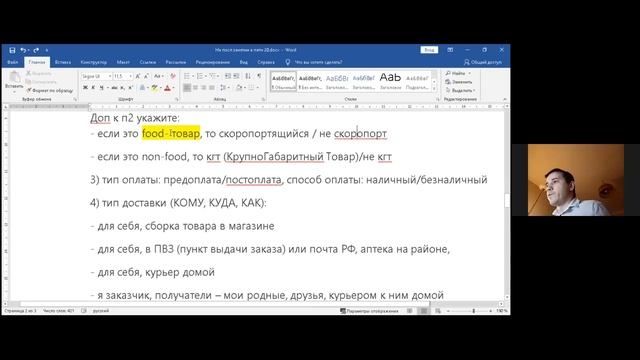Justify the paragraph text
Viewport: 640px width, 360px height.
pyautogui.click(x=212, y=88)
